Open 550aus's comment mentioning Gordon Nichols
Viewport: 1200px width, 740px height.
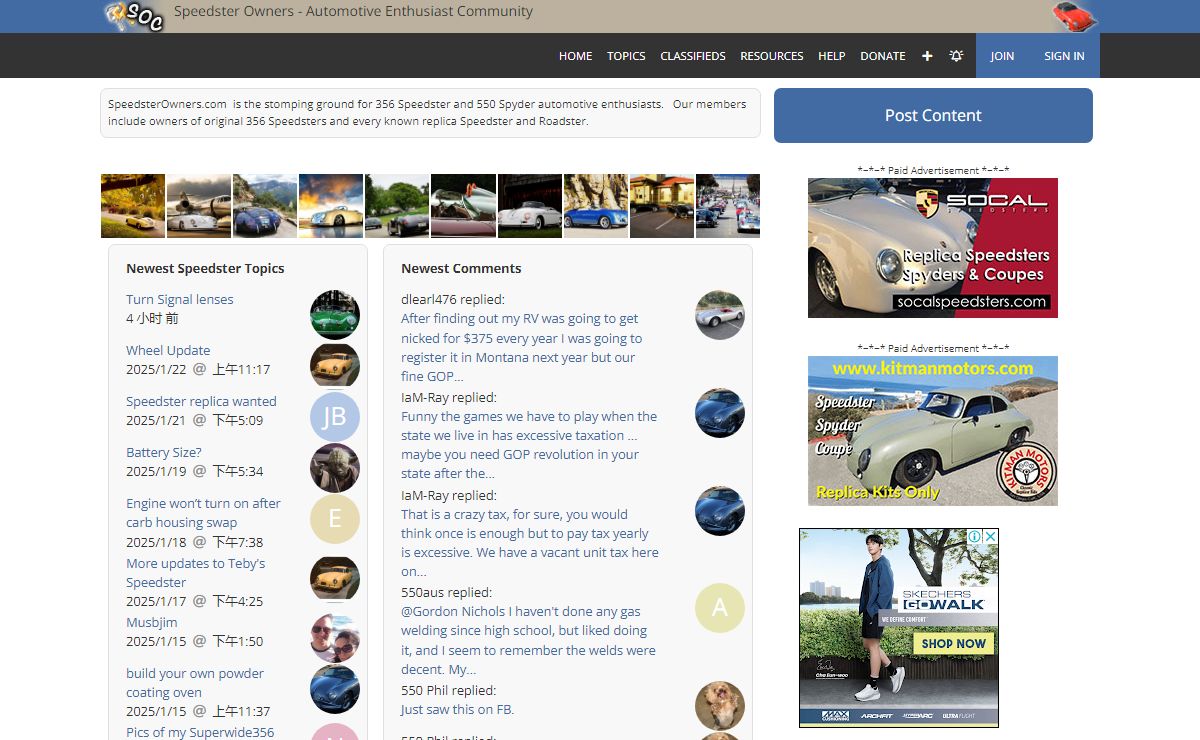(528, 640)
